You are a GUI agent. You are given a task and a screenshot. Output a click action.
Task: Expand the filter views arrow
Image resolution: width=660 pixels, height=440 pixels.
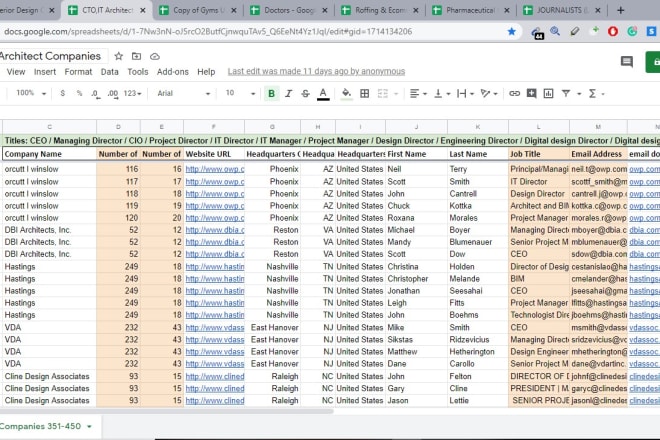(579, 94)
